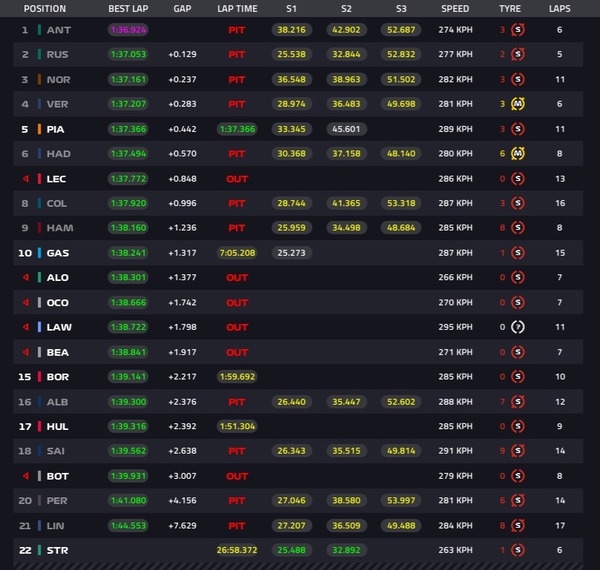Click the S1 column header
The height and width of the screenshot is (570, 600).
tap(291, 9)
